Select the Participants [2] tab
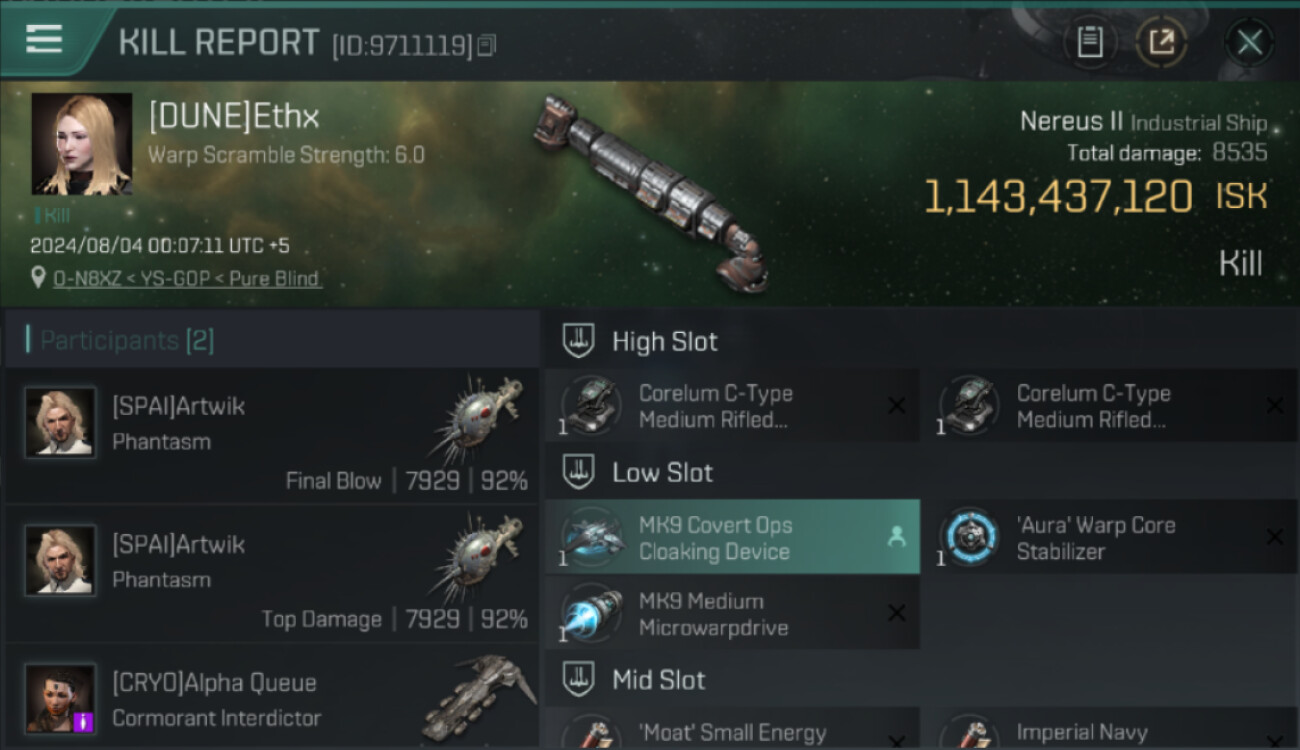The image size is (1300, 750). click(126, 341)
